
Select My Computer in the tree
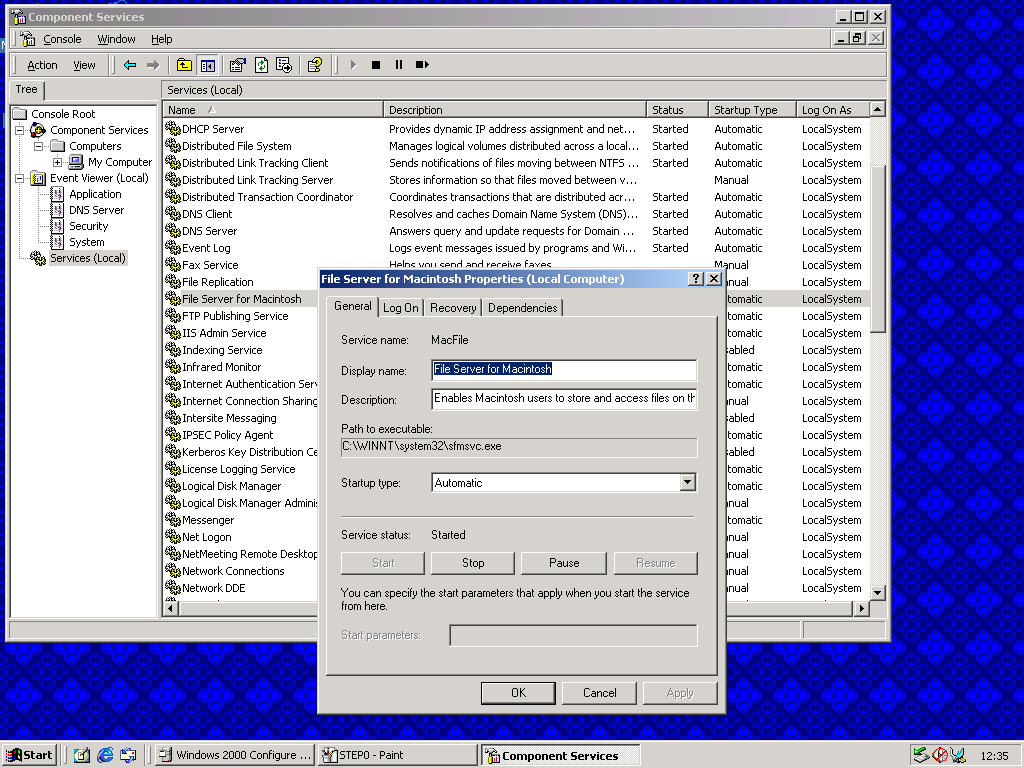click(120, 162)
